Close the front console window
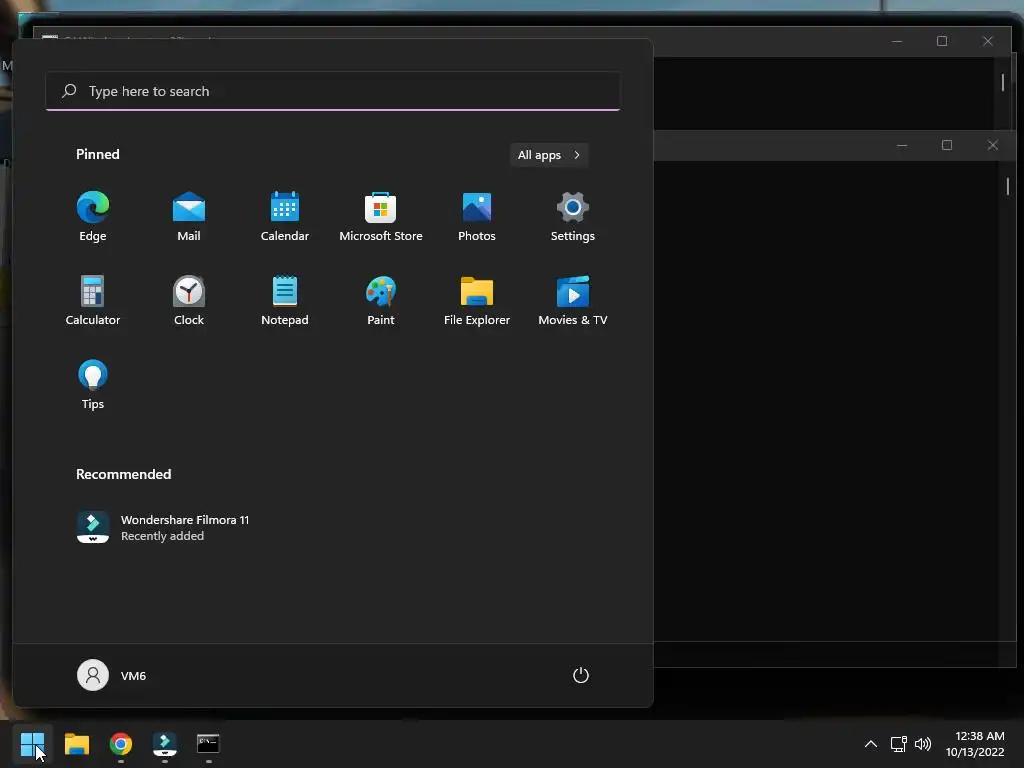This screenshot has height=768, width=1024. 993,145
